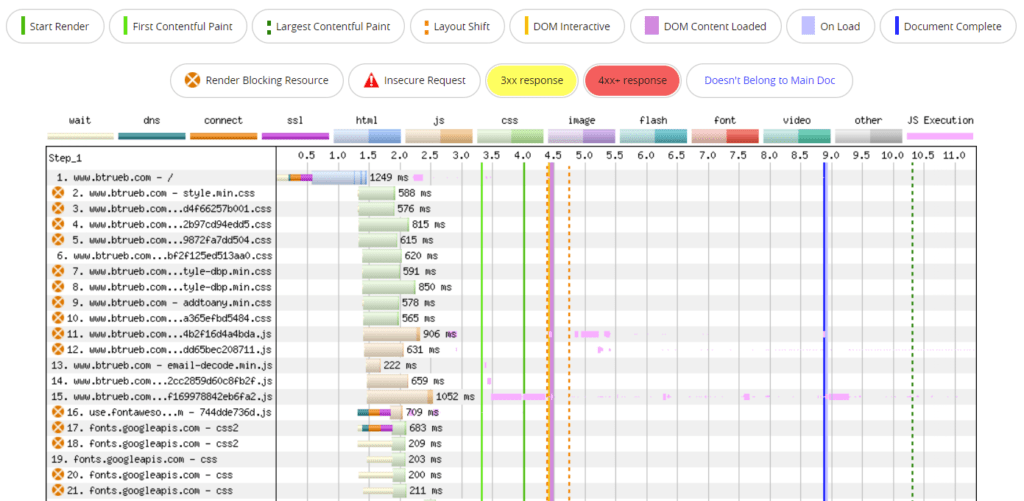The image size is (1024, 501).
Task: Click the JS Execution pink color bar
Action: point(939,136)
